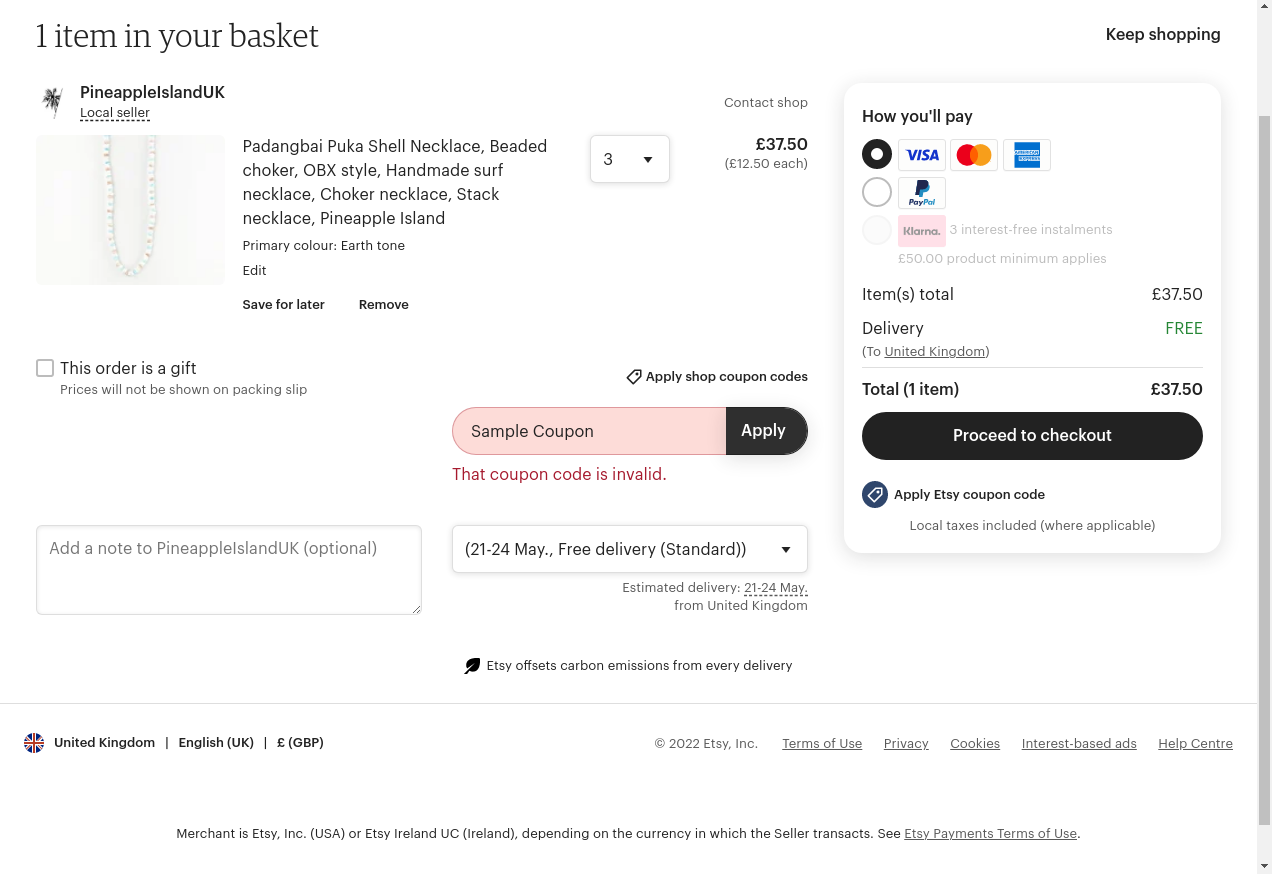The height and width of the screenshot is (874, 1272).
Task: Tick the This order is a gift checkbox
Action: [45, 368]
